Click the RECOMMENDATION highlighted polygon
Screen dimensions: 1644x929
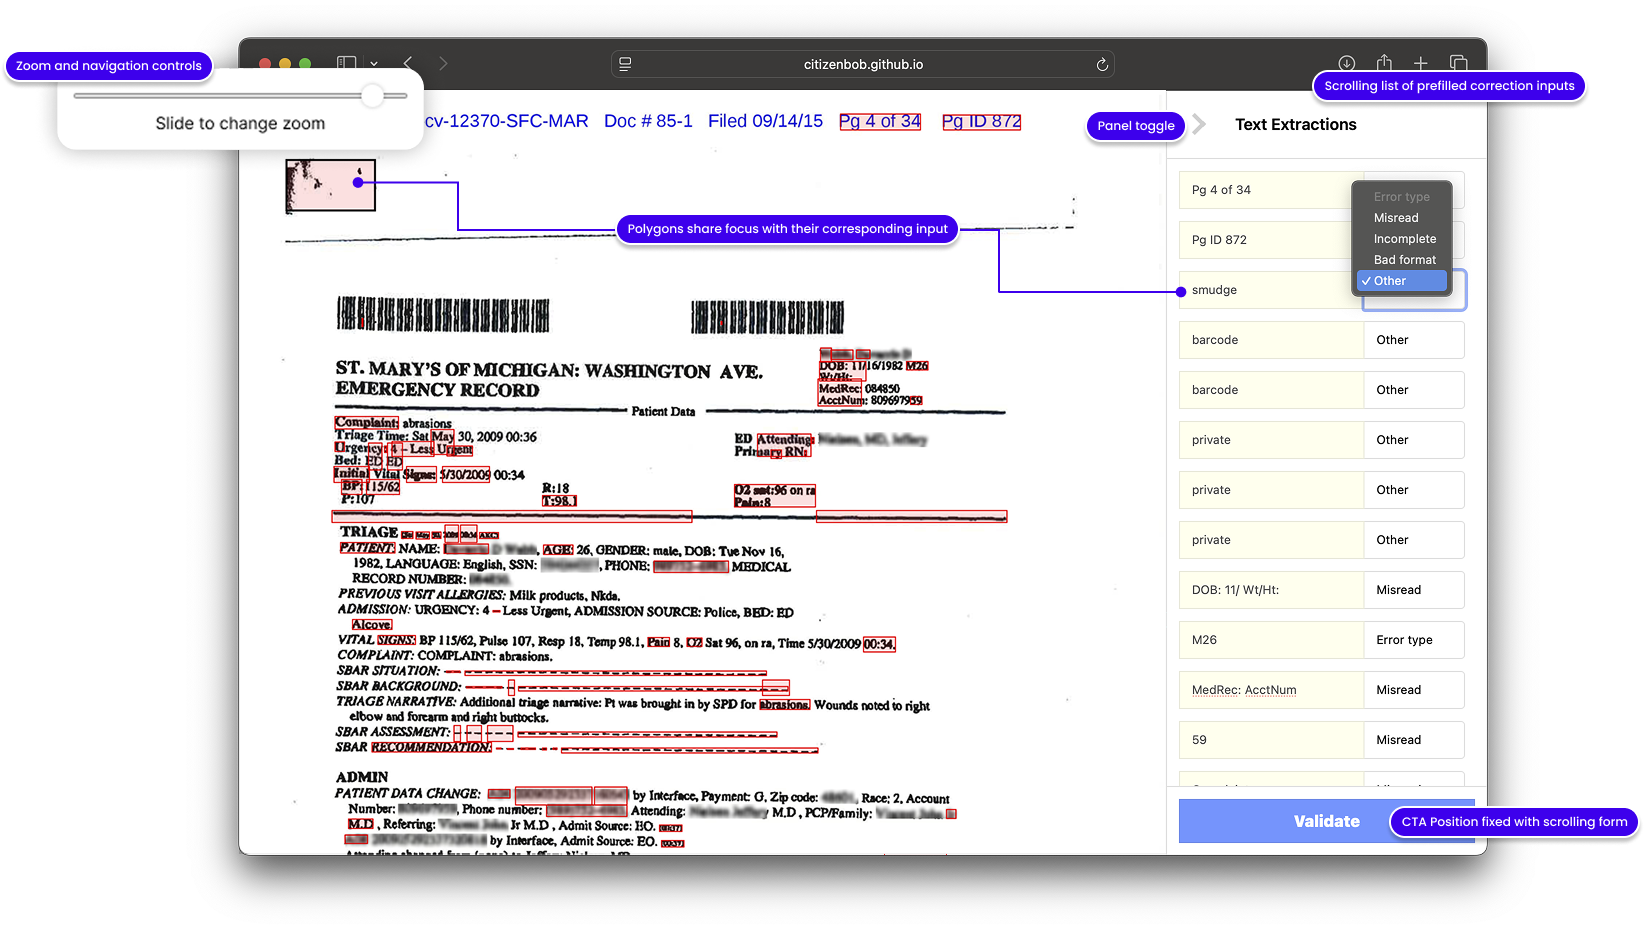click(x=431, y=747)
